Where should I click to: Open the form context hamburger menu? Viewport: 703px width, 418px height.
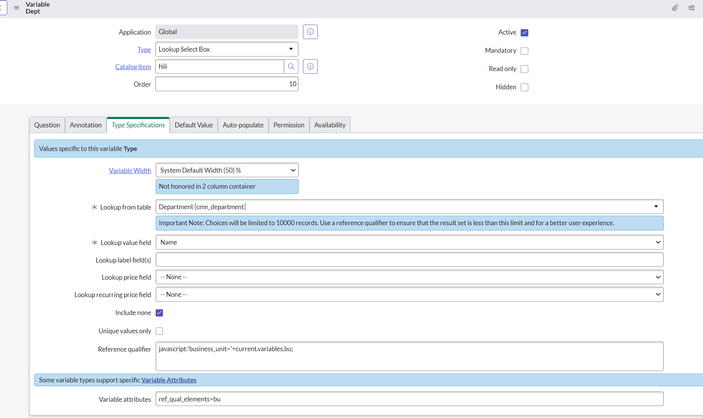[x=16, y=8]
